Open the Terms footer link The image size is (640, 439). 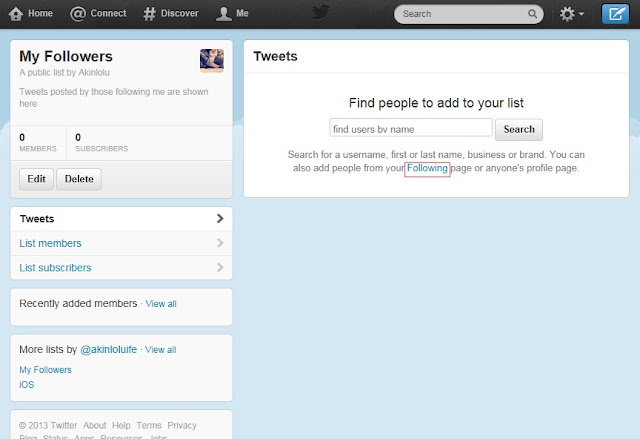coord(149,426)
